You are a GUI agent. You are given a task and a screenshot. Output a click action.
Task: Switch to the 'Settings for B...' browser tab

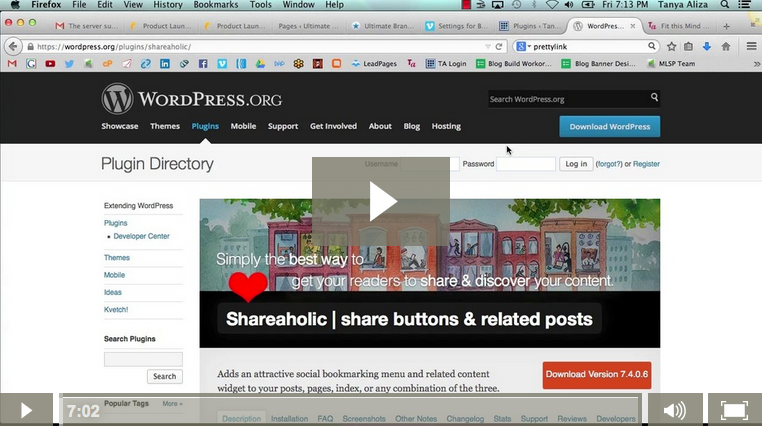click(x=457, y=26)
